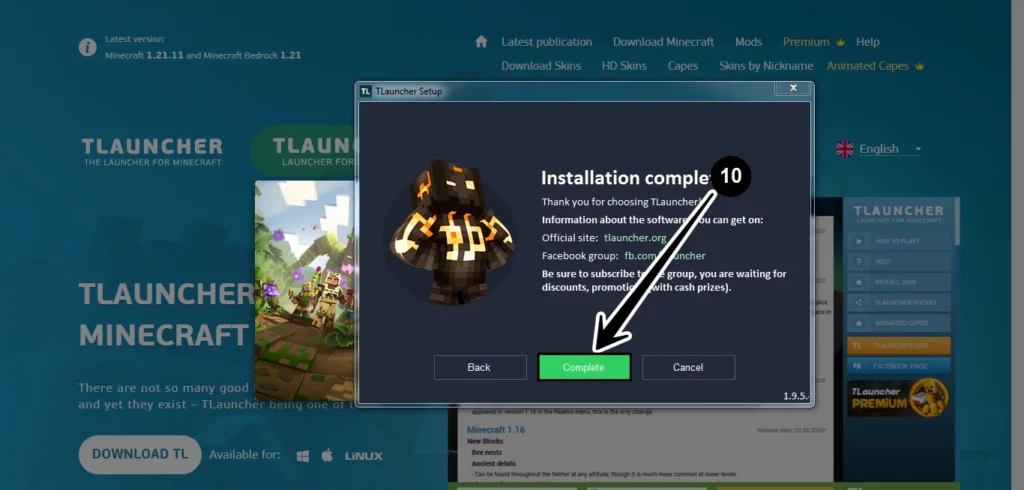1024x490 pixels.
Task: Click the 'New Blocks' heading text
Action: click(485, 441)
